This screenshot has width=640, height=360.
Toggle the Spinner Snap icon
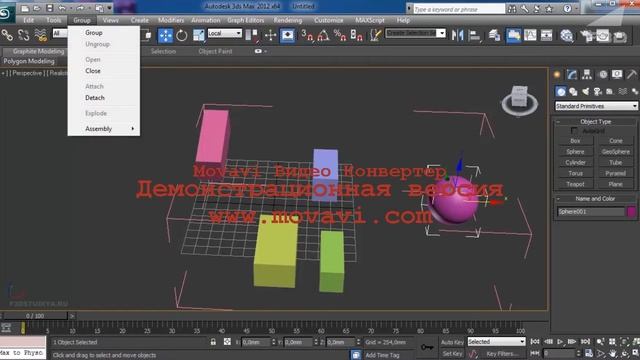click(356, 36)
